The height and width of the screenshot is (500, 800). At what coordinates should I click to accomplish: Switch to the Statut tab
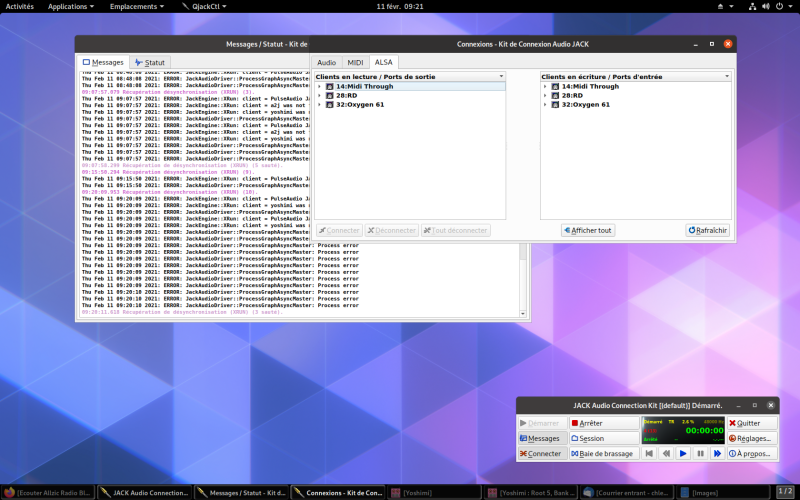(x=150, y=62)
